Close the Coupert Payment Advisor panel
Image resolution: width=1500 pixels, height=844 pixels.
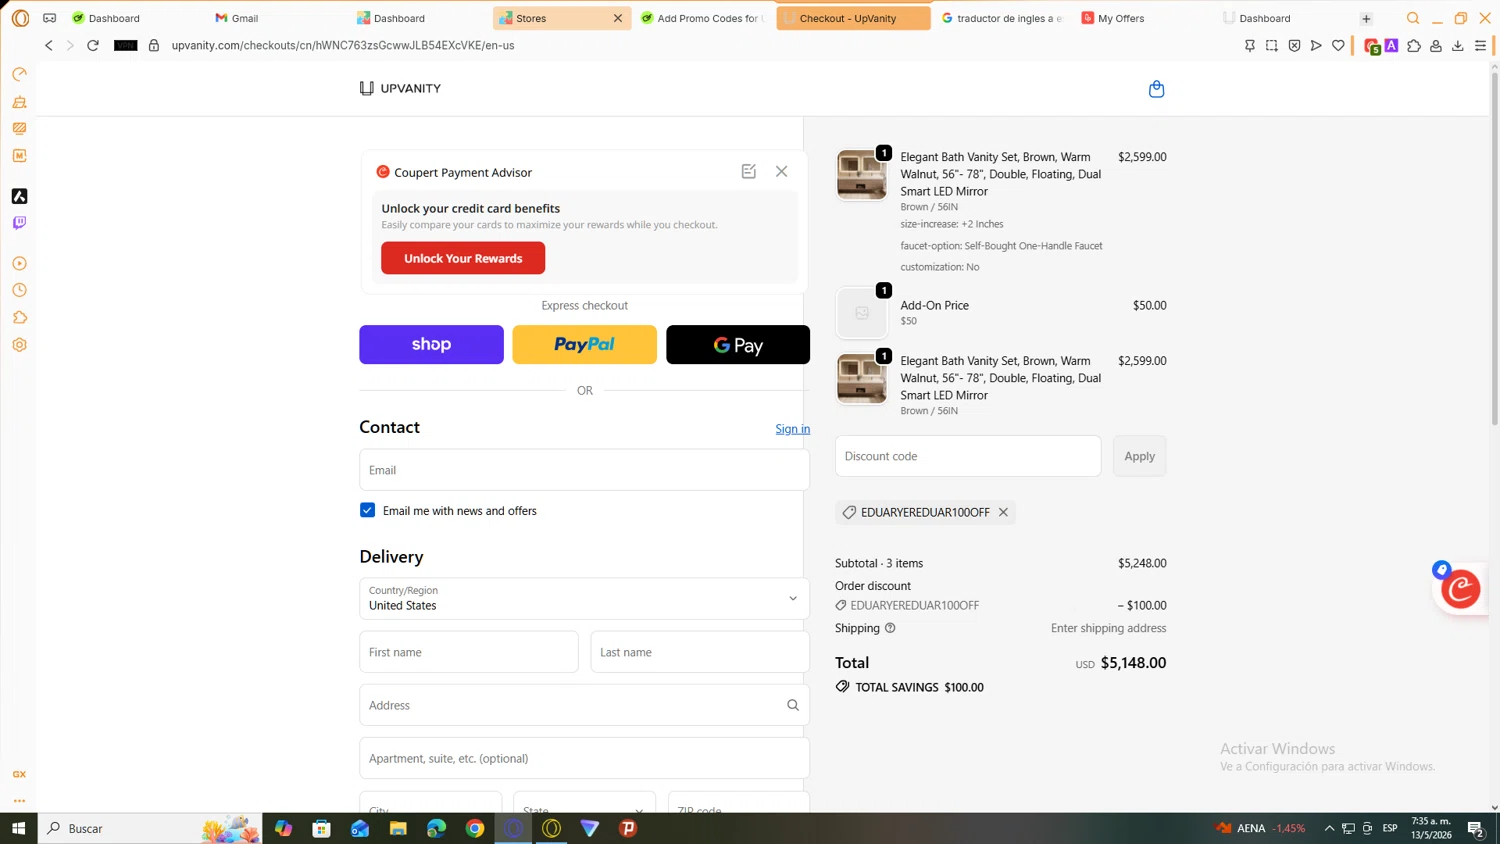click(x=781, y=171)
